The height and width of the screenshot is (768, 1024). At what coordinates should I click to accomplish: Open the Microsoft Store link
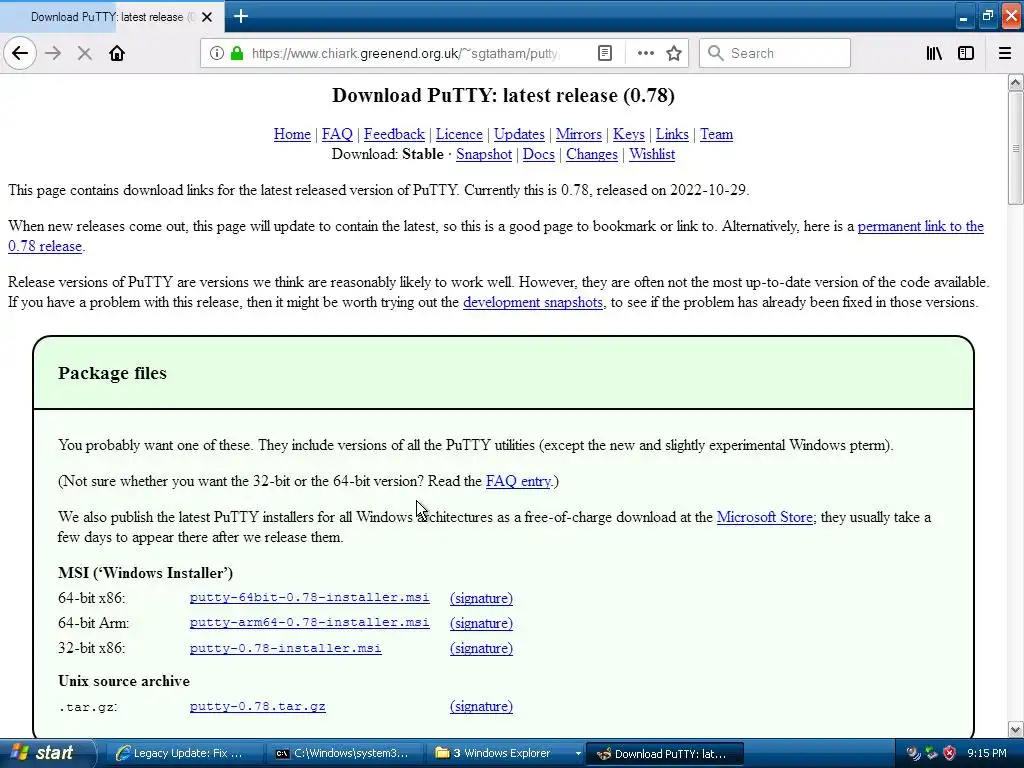click(765, 517)
